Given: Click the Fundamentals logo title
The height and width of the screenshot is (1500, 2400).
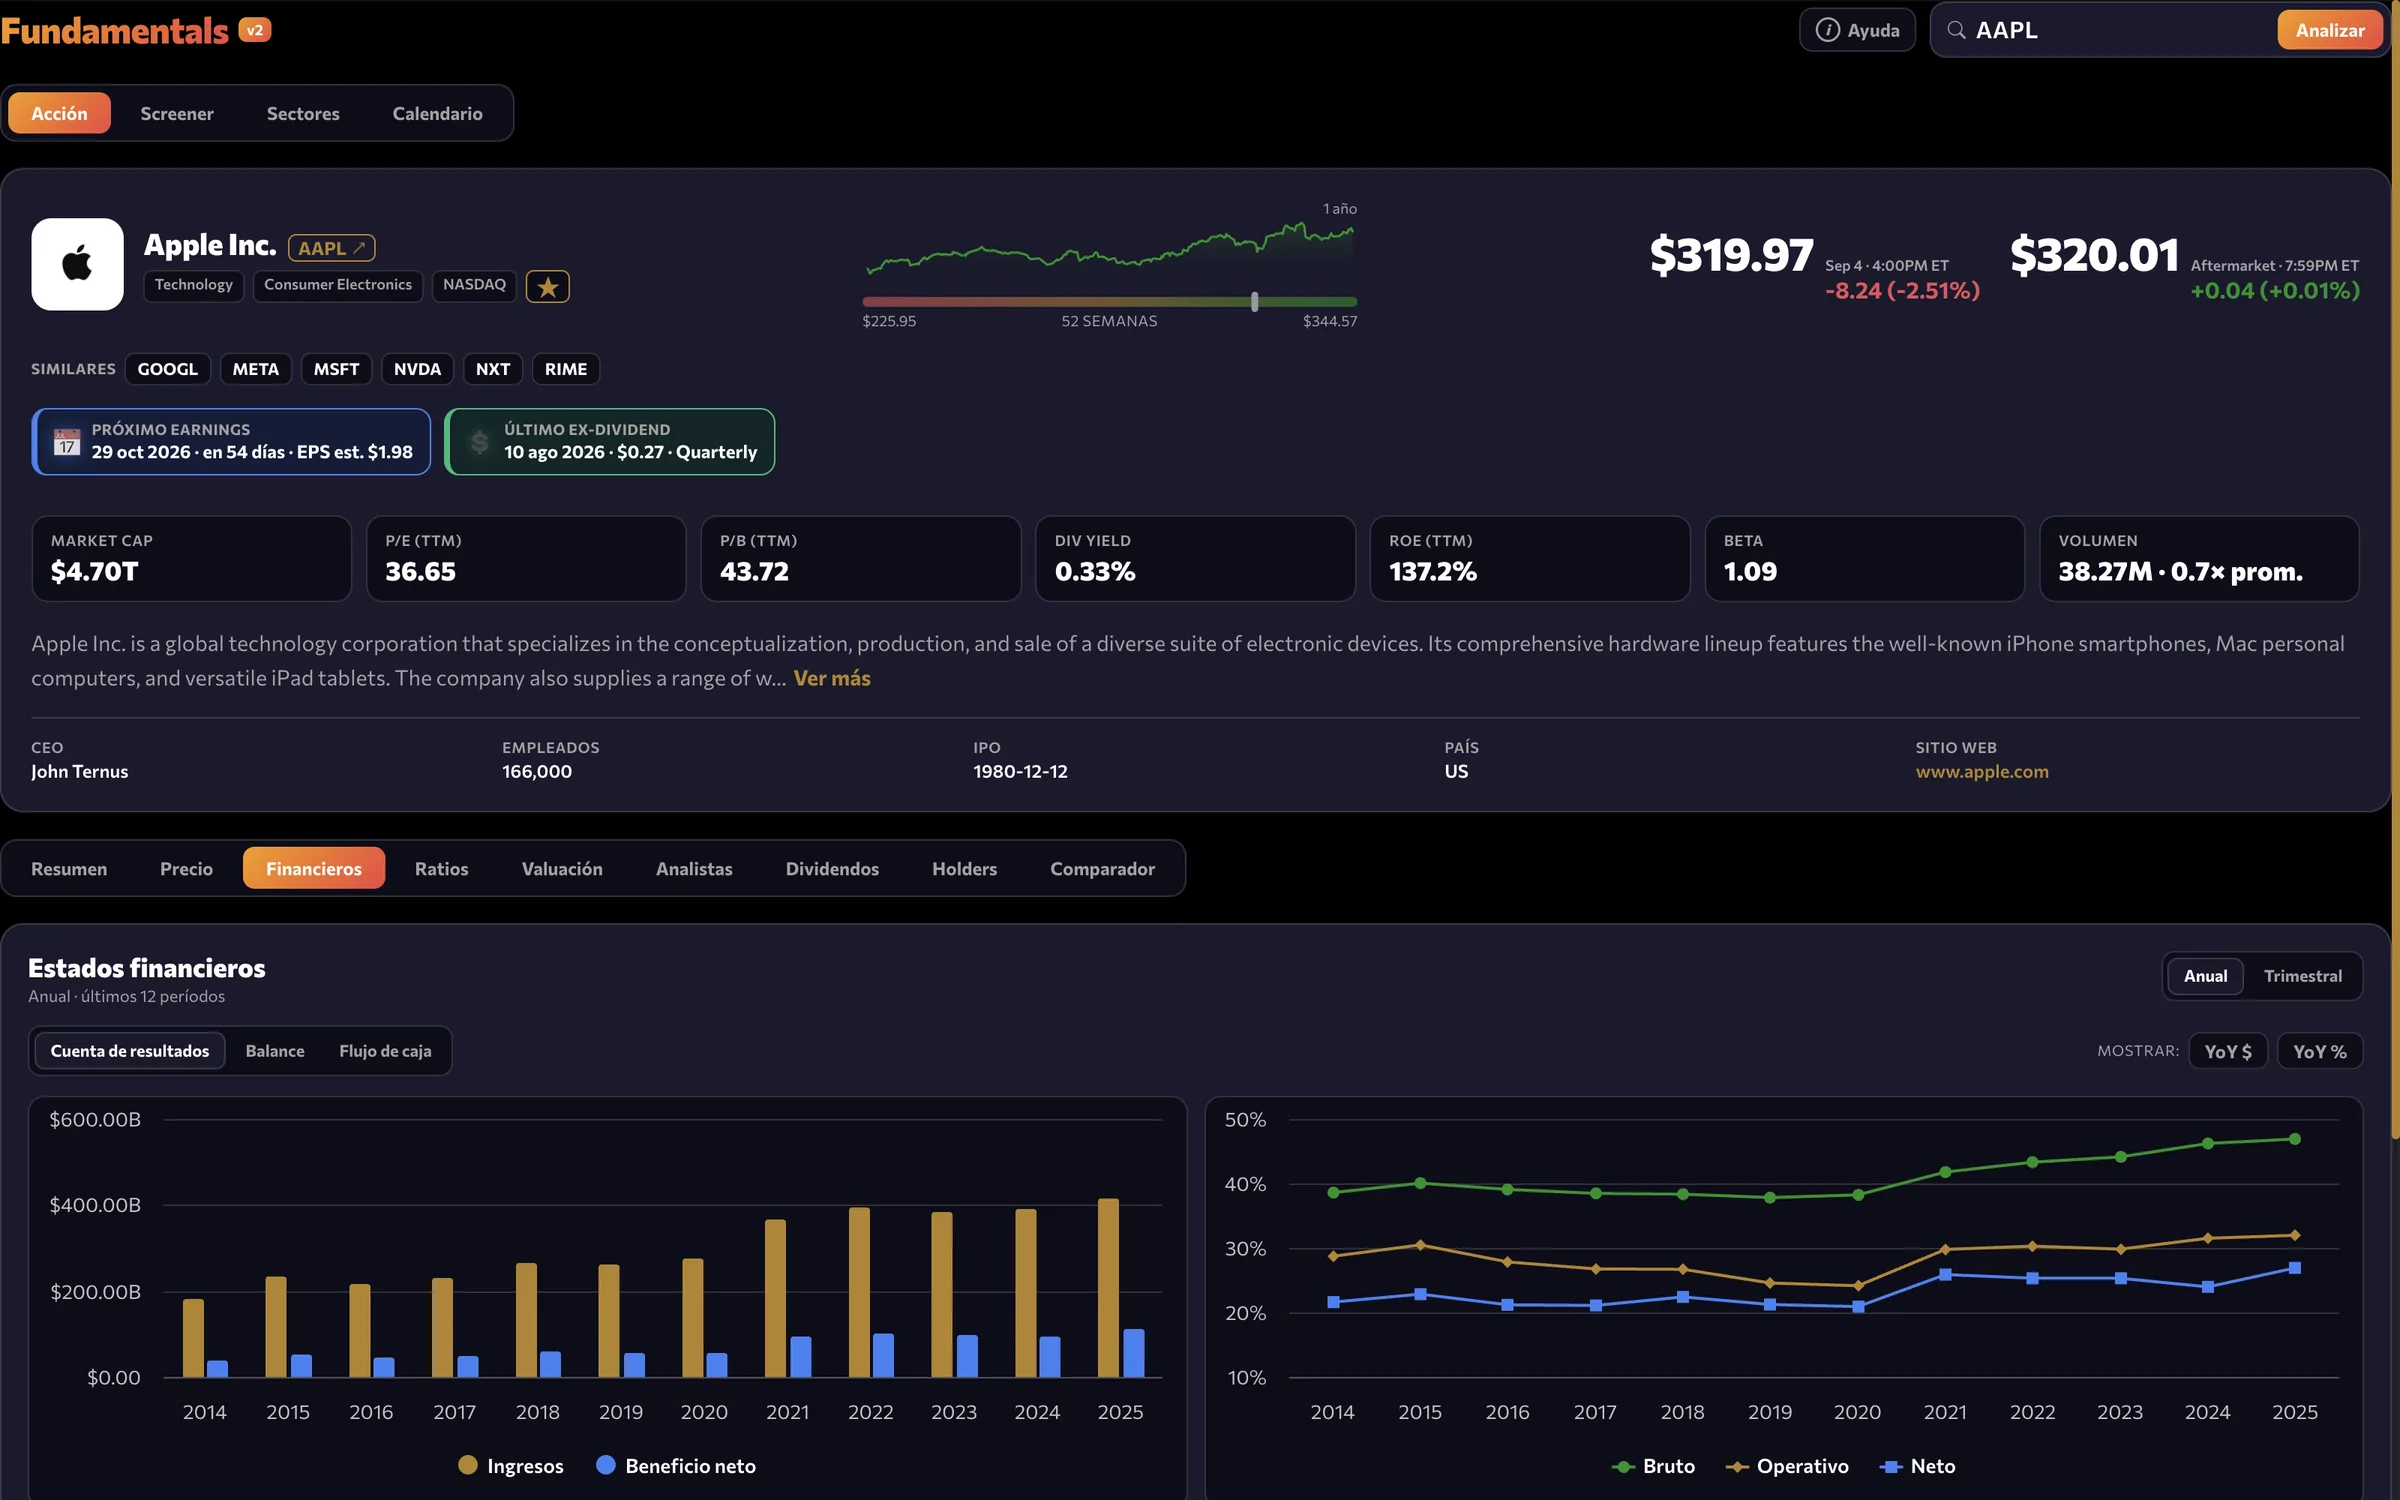Looking at the screenshot, I should point(115,31).
